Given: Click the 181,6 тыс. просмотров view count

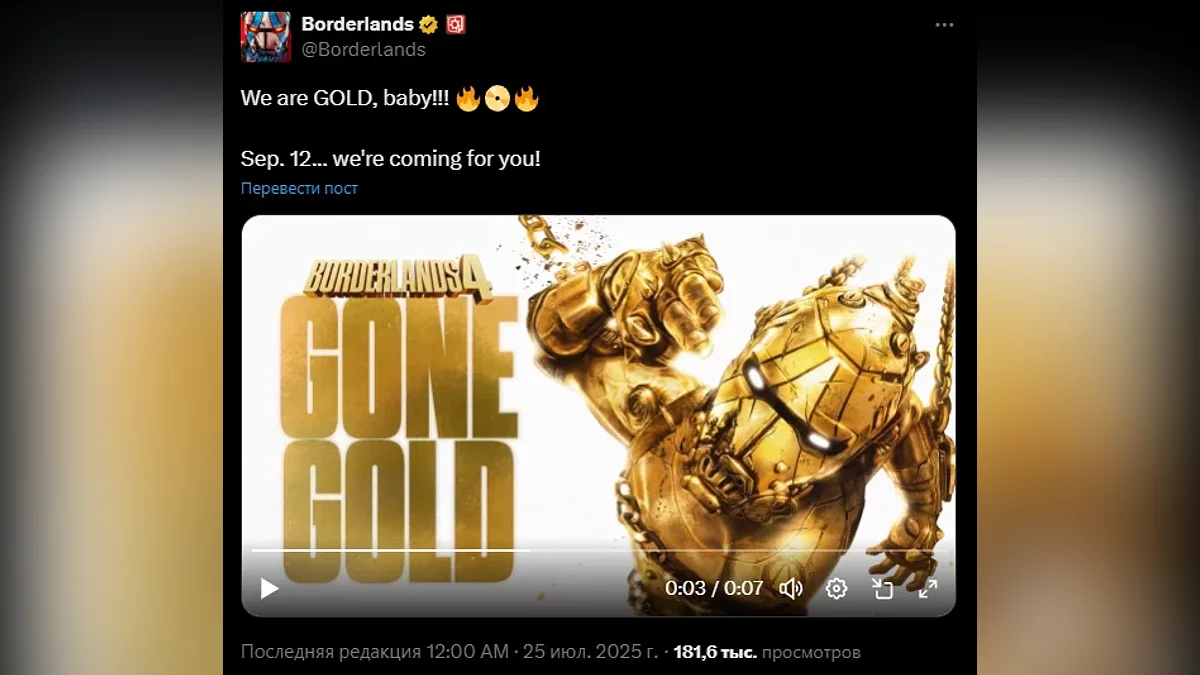Looking at the screenshot, I should pyautogui.click(x=767, y=652).
